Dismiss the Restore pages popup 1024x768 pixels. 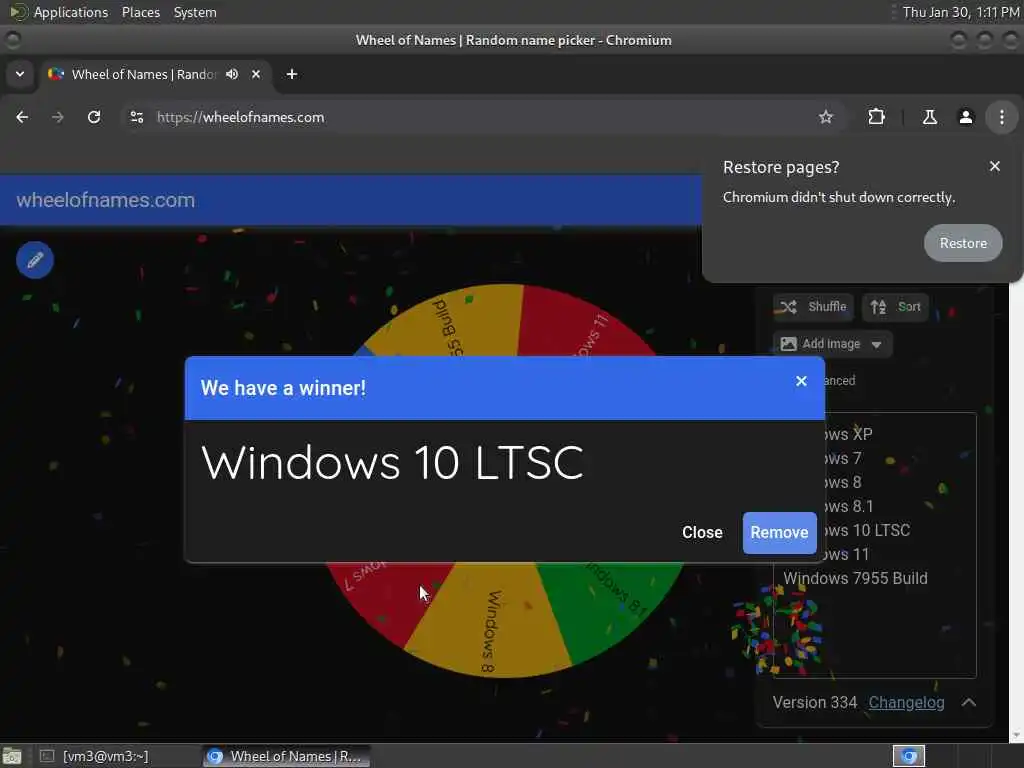pyautogui.click(x=995, y=167)
